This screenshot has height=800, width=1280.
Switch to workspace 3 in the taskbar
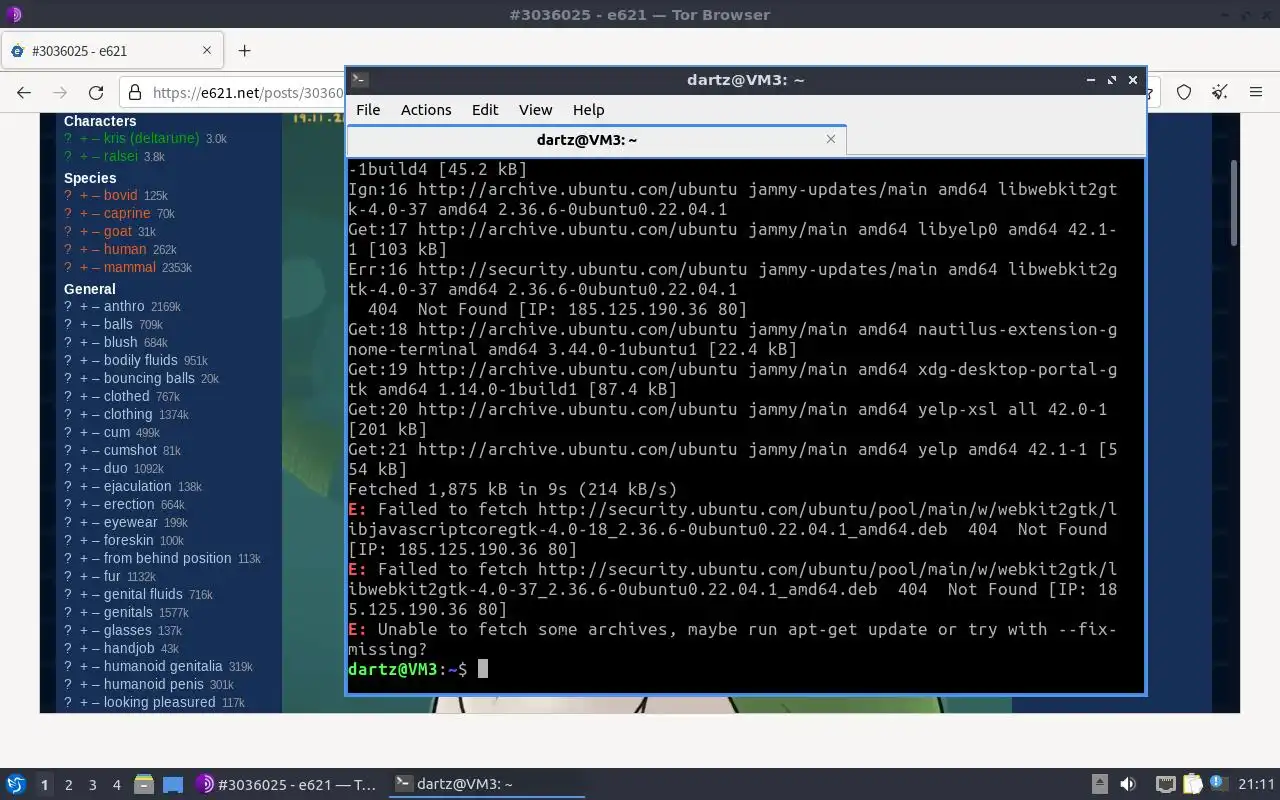[92, 785]
